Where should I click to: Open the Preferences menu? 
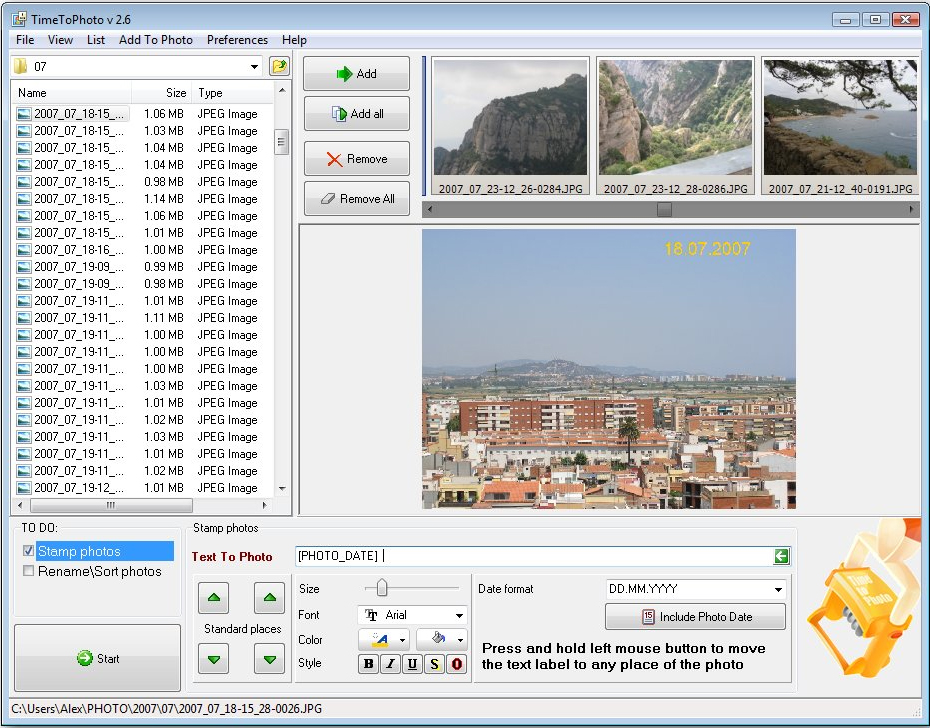(x=237, y=40)
